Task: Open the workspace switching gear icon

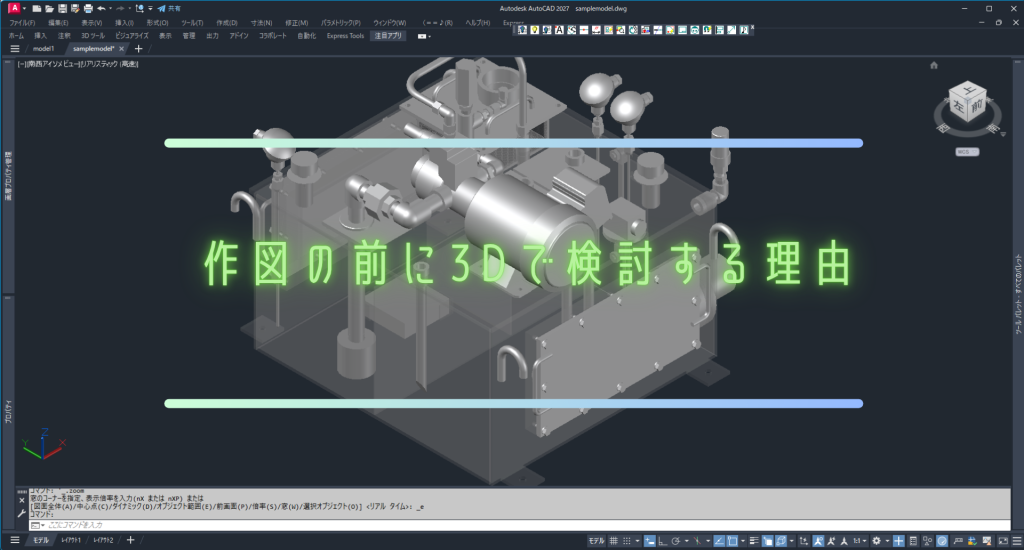Action: pos(877,541)
